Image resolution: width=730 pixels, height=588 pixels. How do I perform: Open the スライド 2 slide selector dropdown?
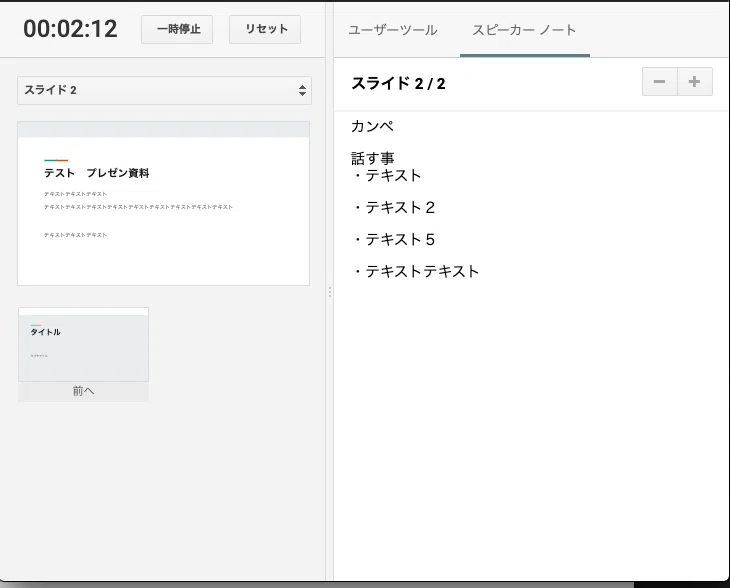[164, 90]
